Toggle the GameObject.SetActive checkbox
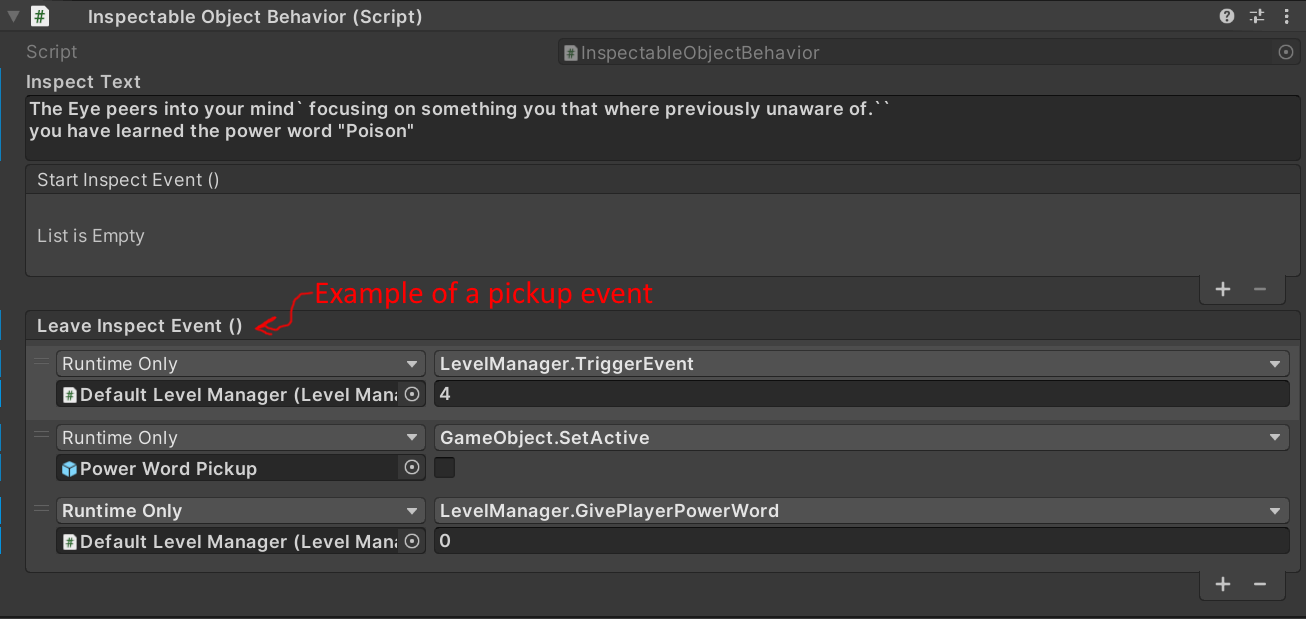1306x619 pixels. 445,467
